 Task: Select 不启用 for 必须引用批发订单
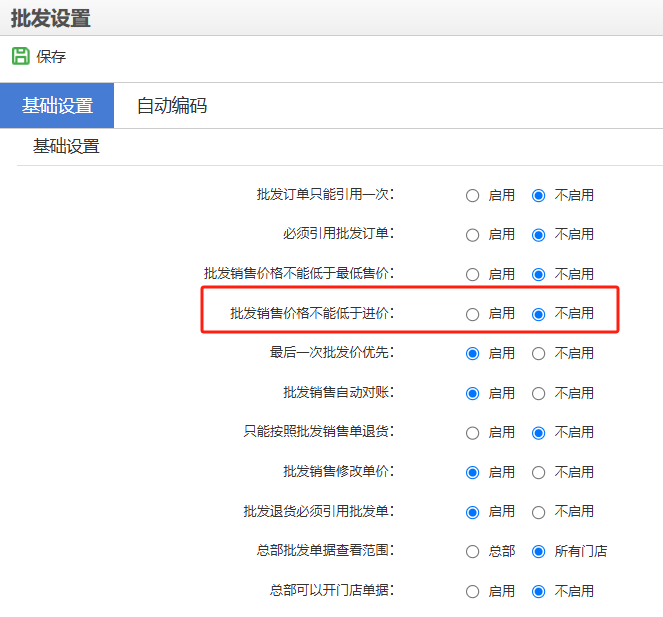point(538,235)
